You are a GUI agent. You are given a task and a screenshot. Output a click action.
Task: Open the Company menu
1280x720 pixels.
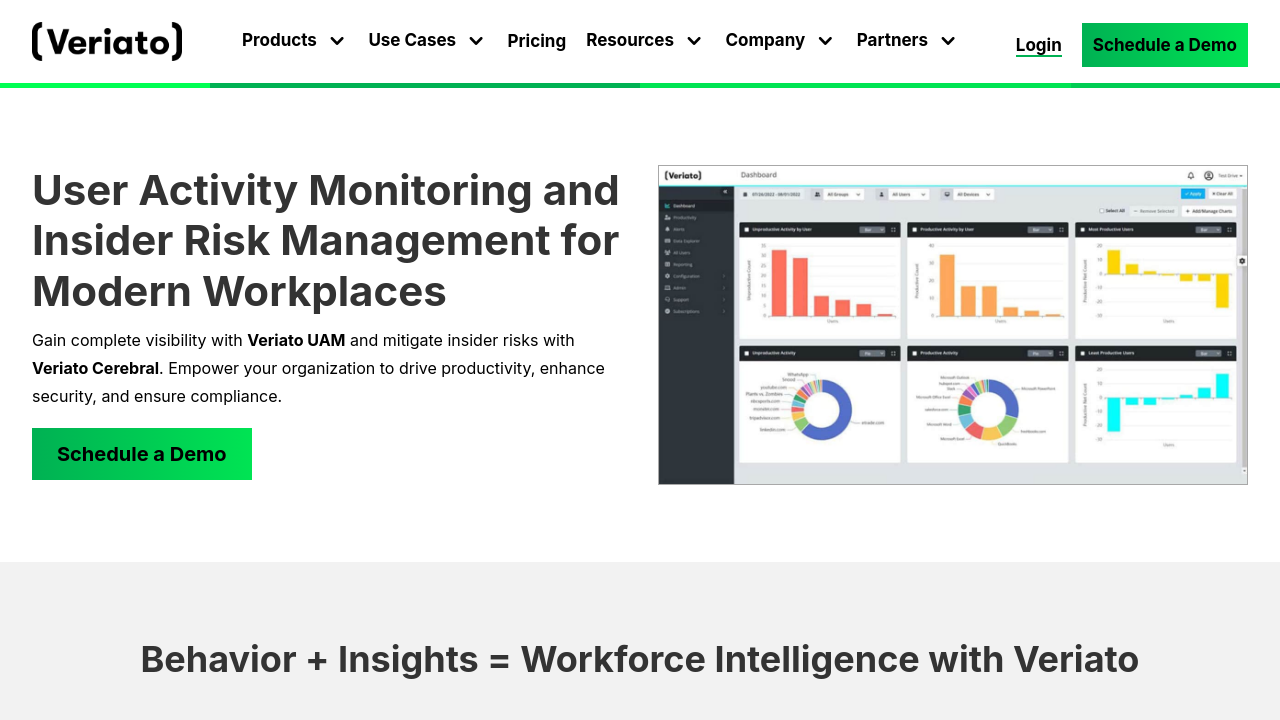pyautogui.click(x=765, y=40)
